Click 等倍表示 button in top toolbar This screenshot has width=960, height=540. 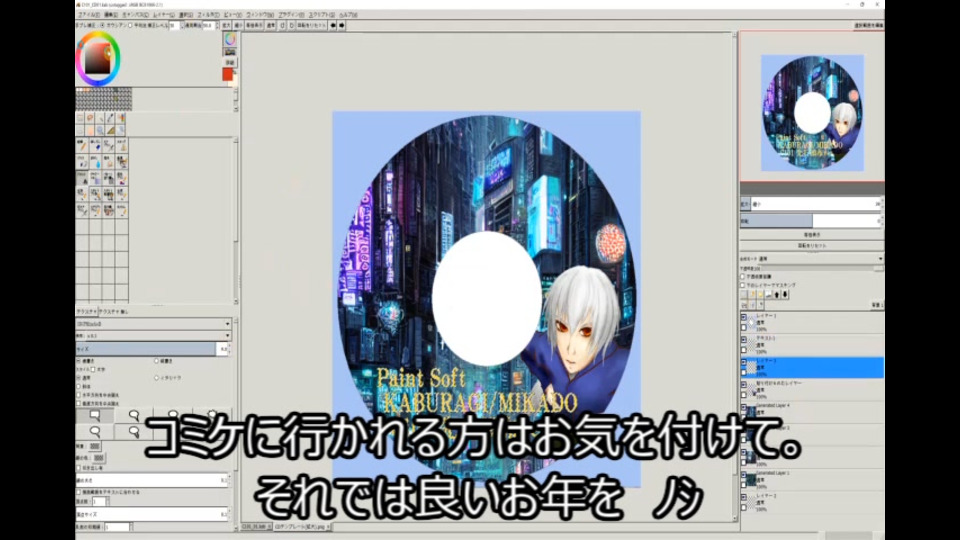point(254,26)
